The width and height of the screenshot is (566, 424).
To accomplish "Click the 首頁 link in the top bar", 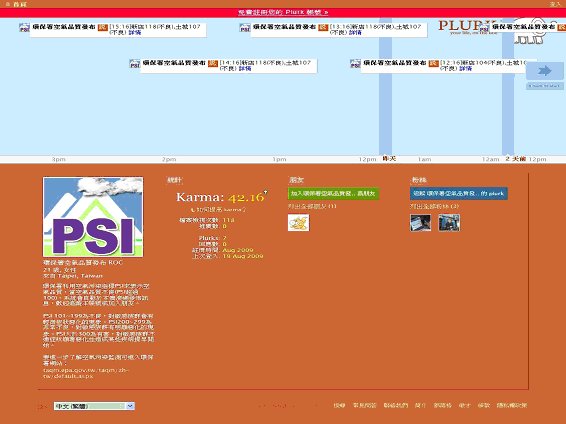I will [20, 4].
